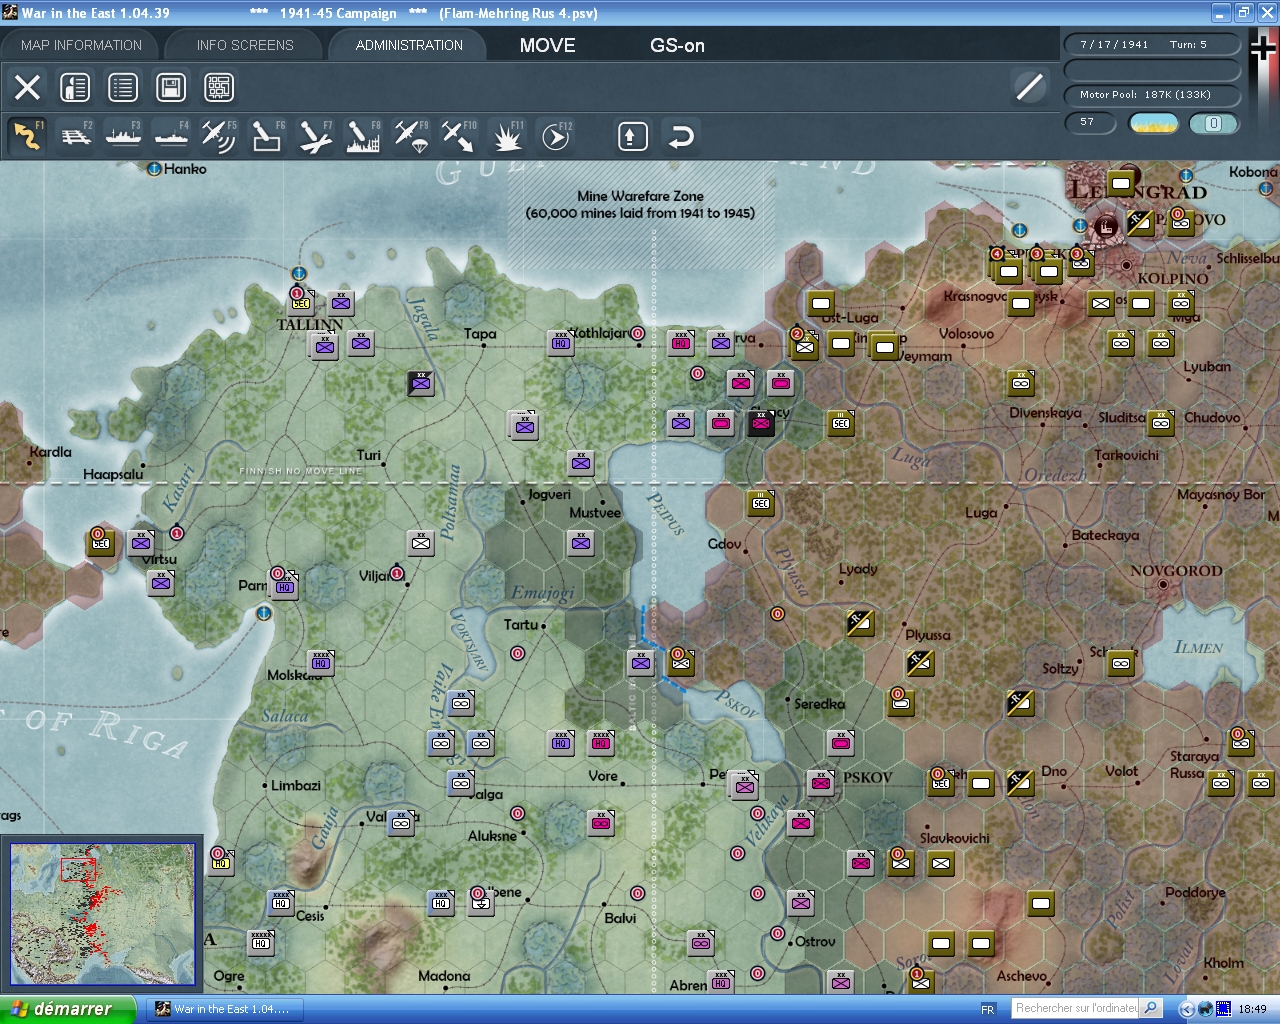The width and height of the screenshot is (1280, 1024).
Task: Click the NOVGOROD city label
Action: click(x=1176, y=570)
